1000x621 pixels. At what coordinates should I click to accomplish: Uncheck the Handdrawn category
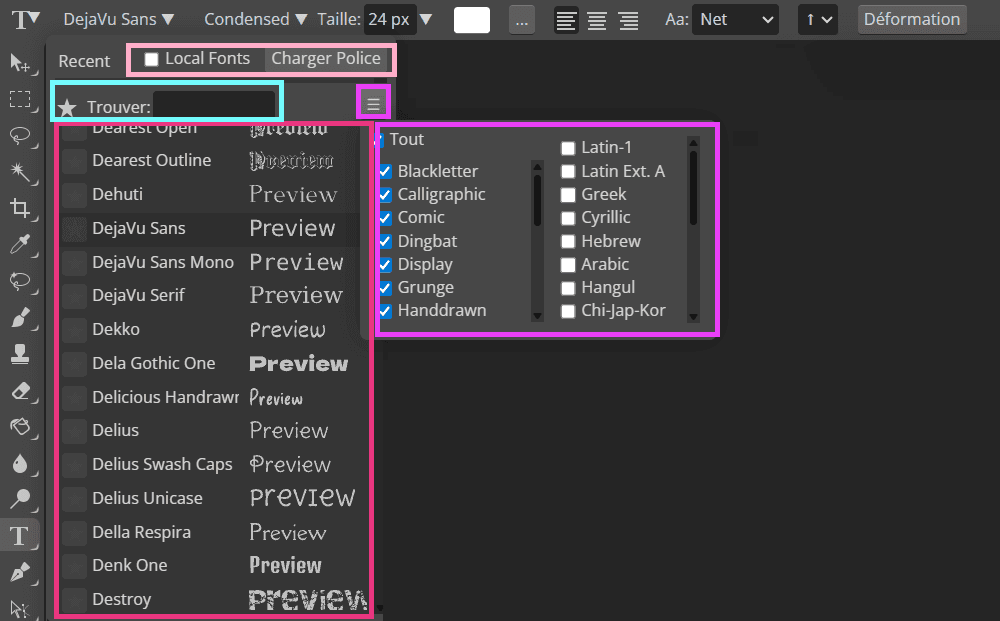point(385,311)
